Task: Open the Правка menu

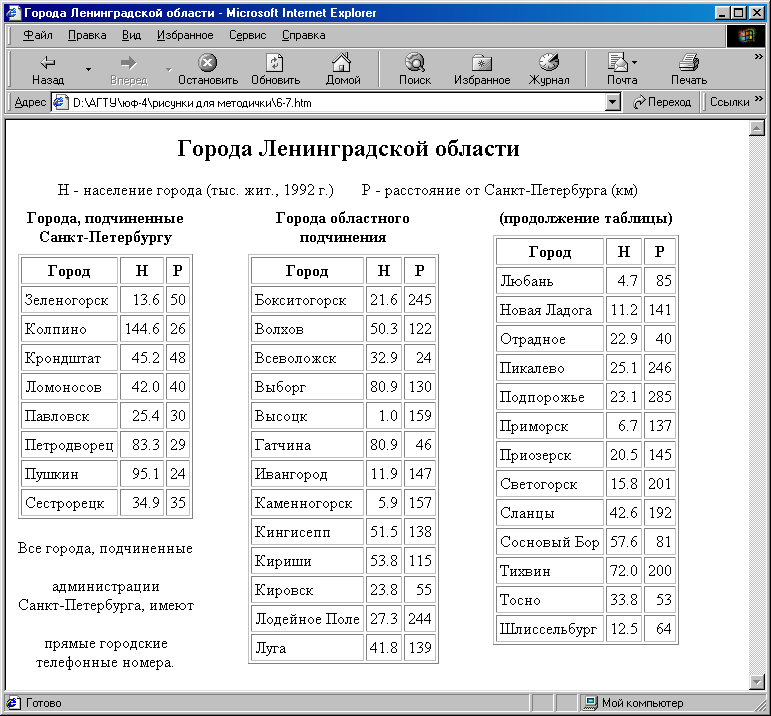Action: coord(87,35)
